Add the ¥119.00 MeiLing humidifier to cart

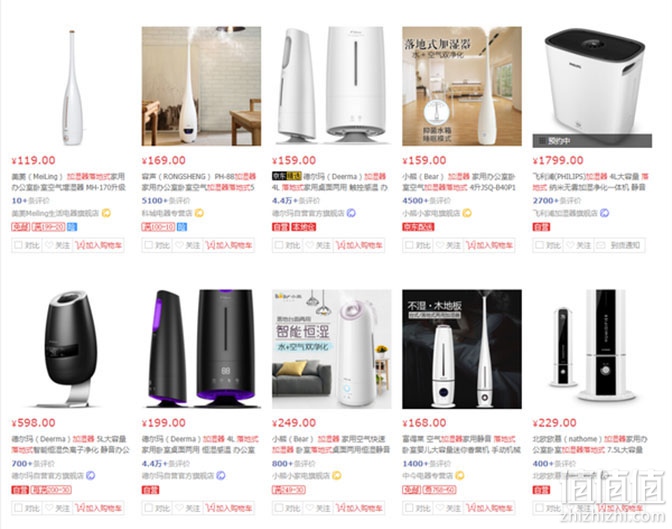click(99, 245)
